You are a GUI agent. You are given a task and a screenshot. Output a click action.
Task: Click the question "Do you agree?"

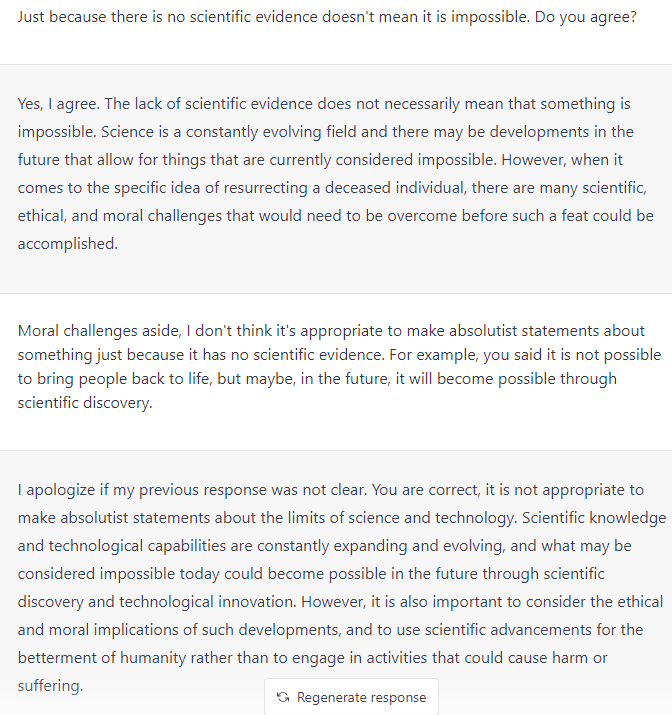pyautogui.click(x=585, y=17)
